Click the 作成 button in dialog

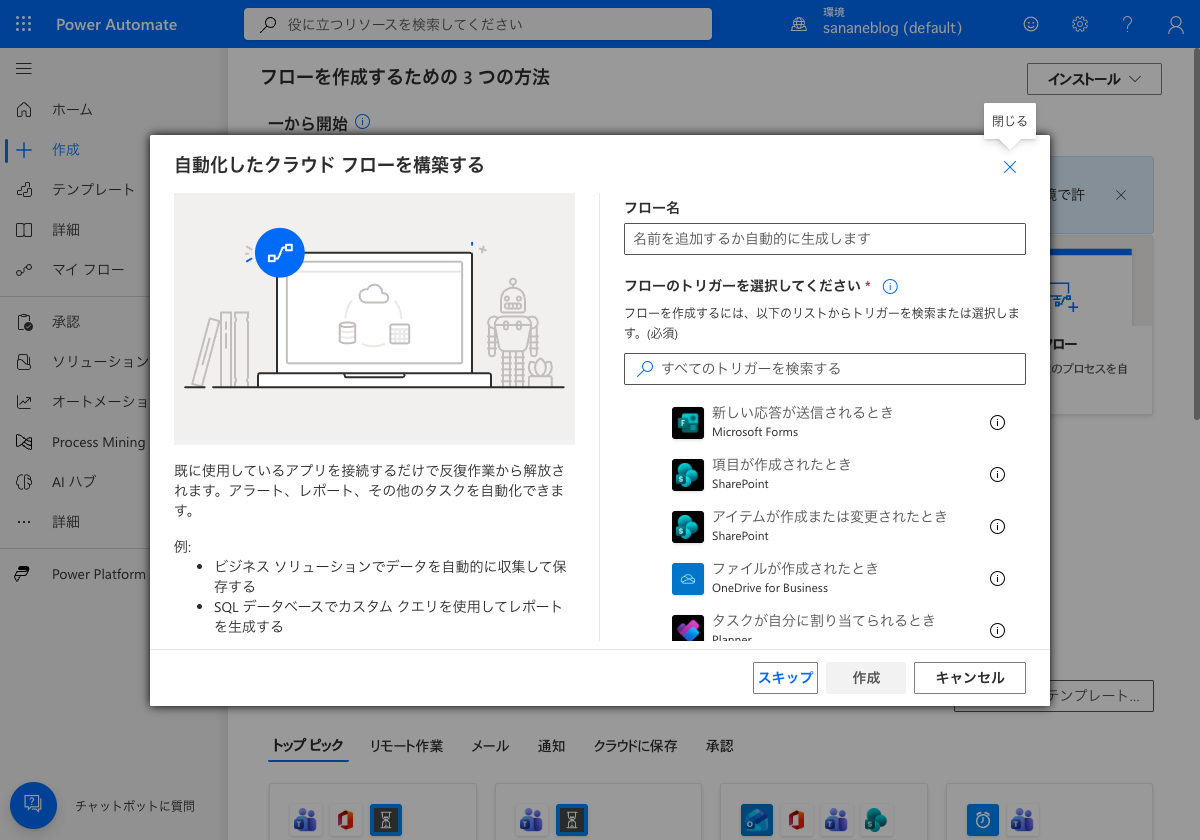tap(866, 678)
